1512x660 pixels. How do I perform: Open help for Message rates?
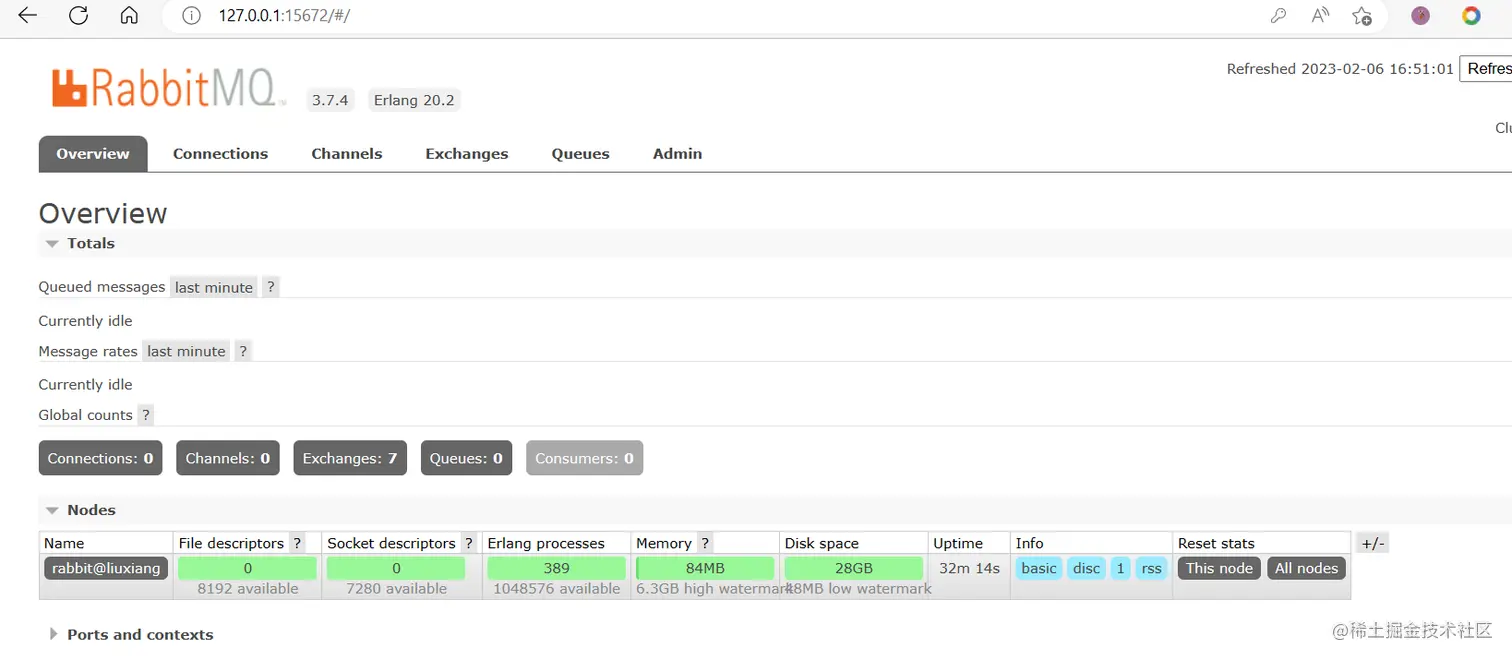tap(242, 351)
